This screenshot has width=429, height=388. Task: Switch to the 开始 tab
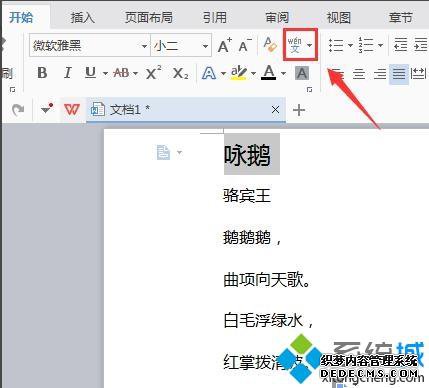[21, 17]
